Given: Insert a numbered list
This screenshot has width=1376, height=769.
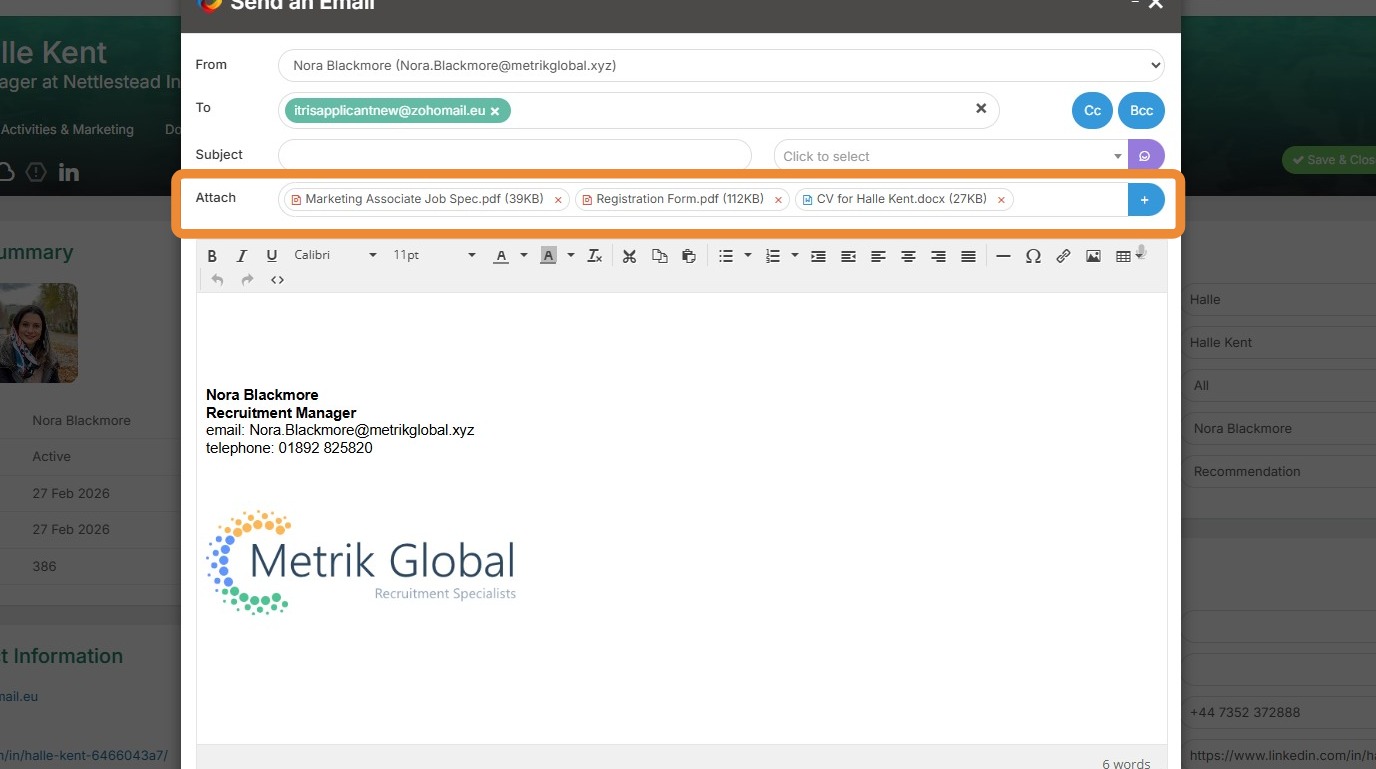Looking at the screenshot, I should coord(772,256).
